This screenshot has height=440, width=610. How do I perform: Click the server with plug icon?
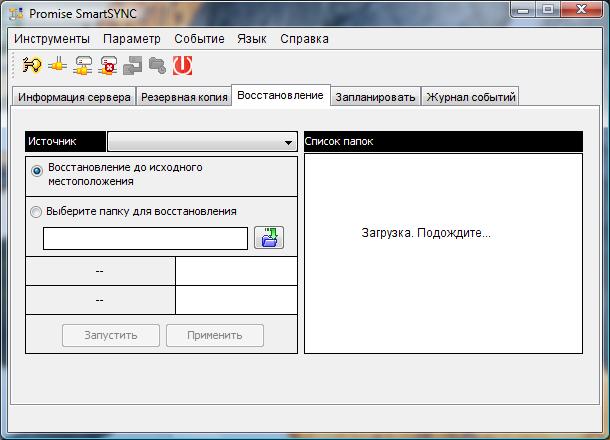[x=82, y=65]
